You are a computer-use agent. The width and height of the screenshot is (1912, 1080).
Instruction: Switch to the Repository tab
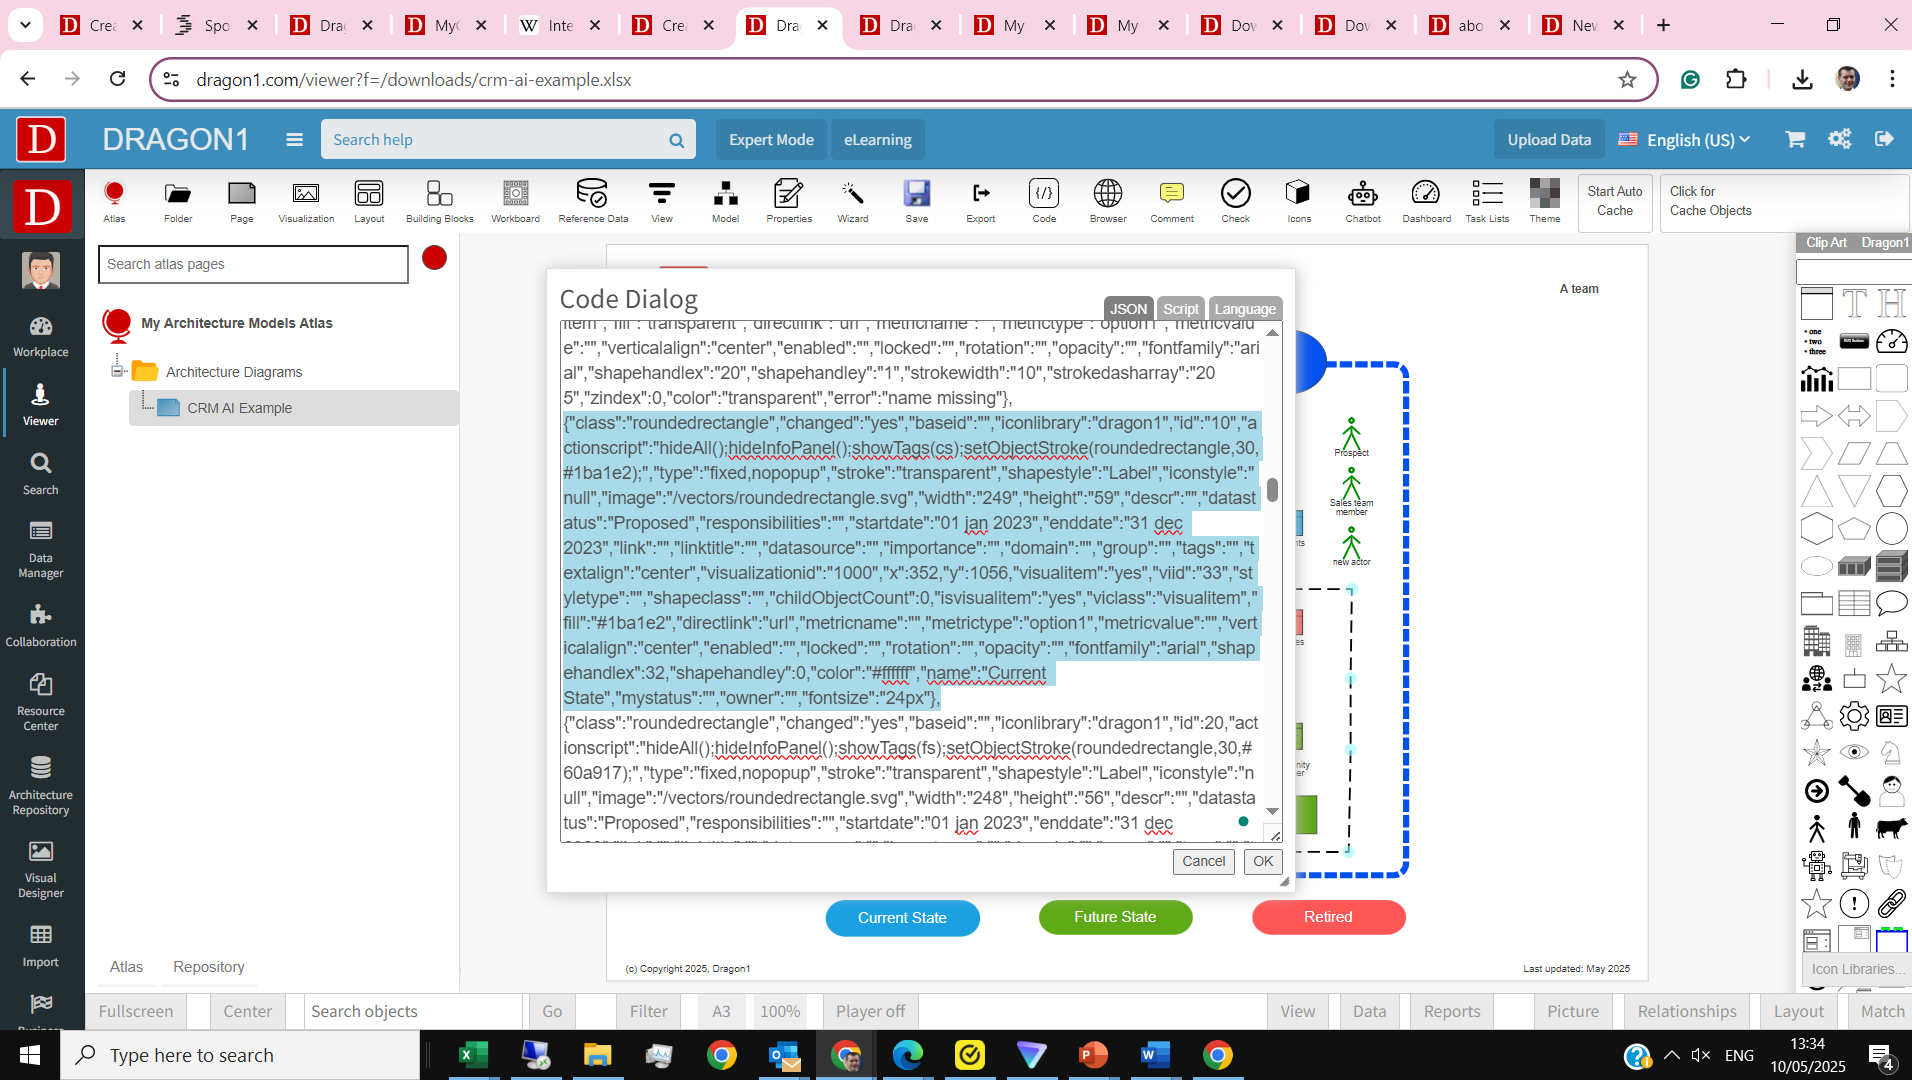[209, 966]
